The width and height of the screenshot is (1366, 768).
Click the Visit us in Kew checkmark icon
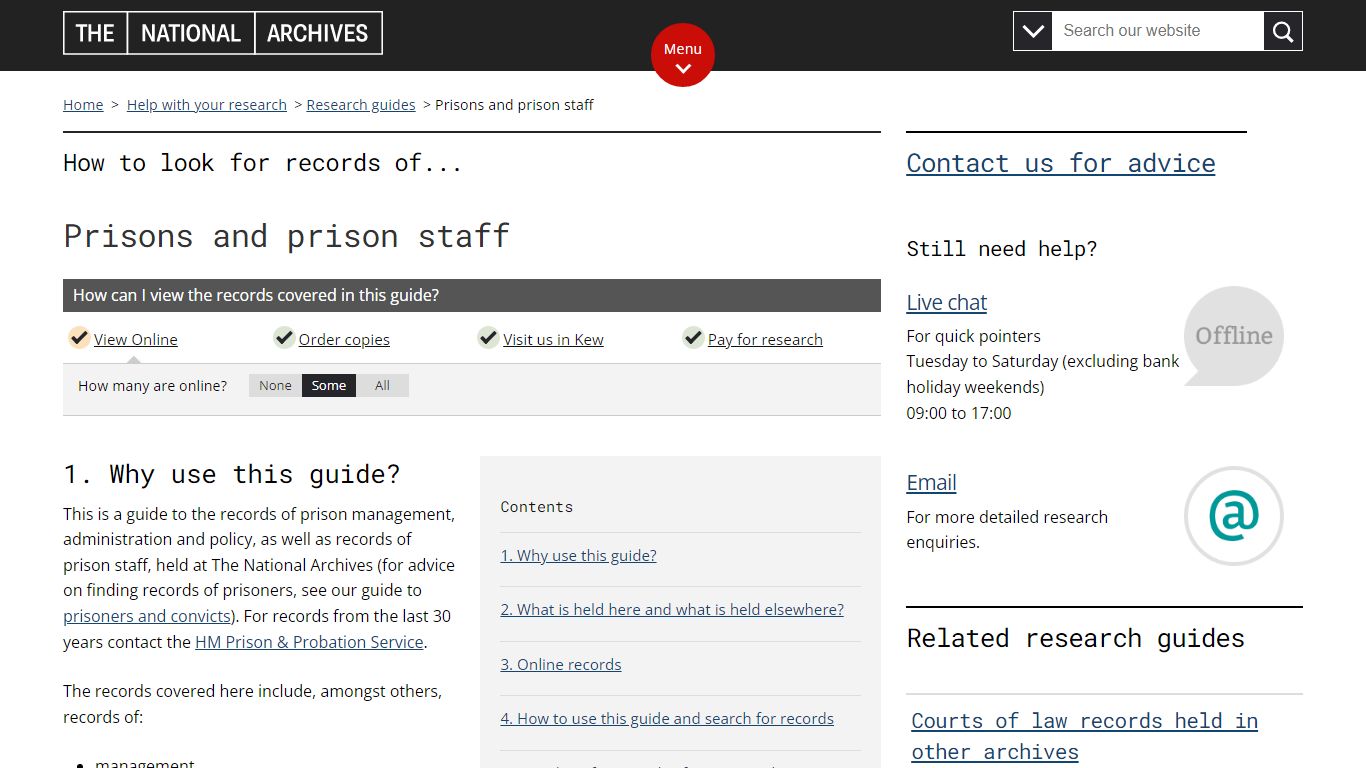[488, 338]
